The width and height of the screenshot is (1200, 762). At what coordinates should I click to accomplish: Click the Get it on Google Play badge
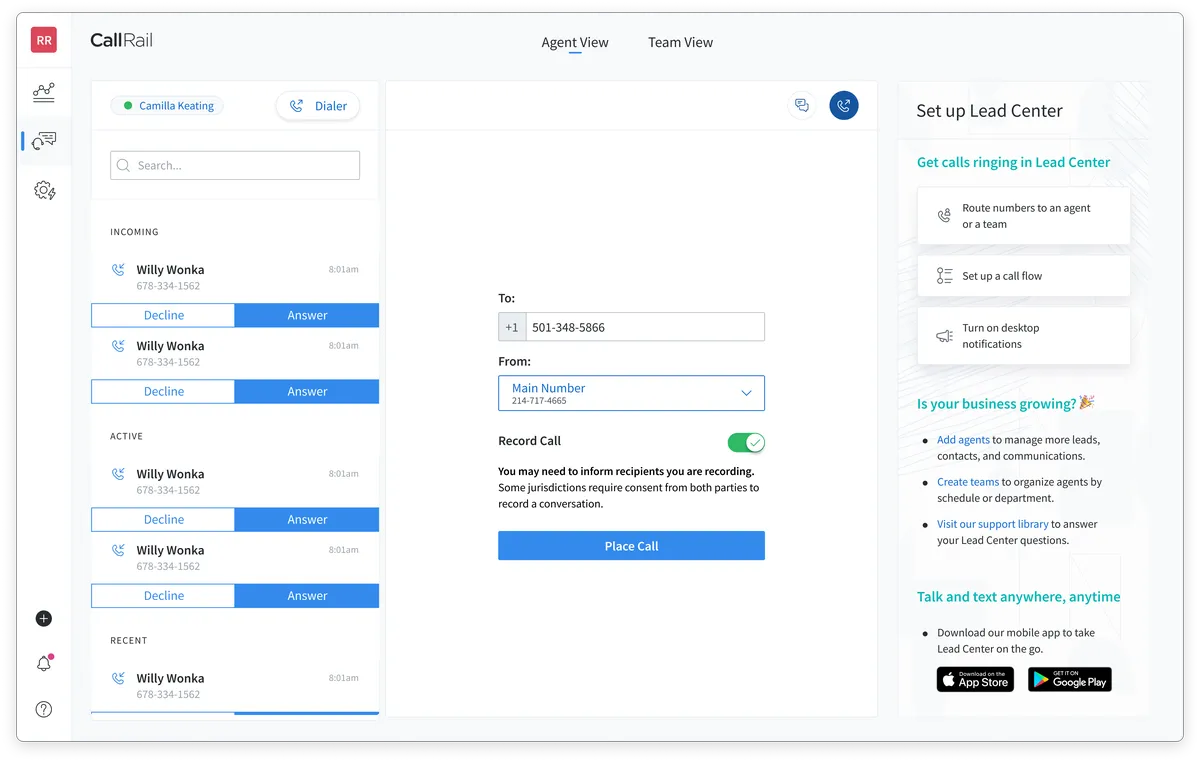pos(1070,680)
